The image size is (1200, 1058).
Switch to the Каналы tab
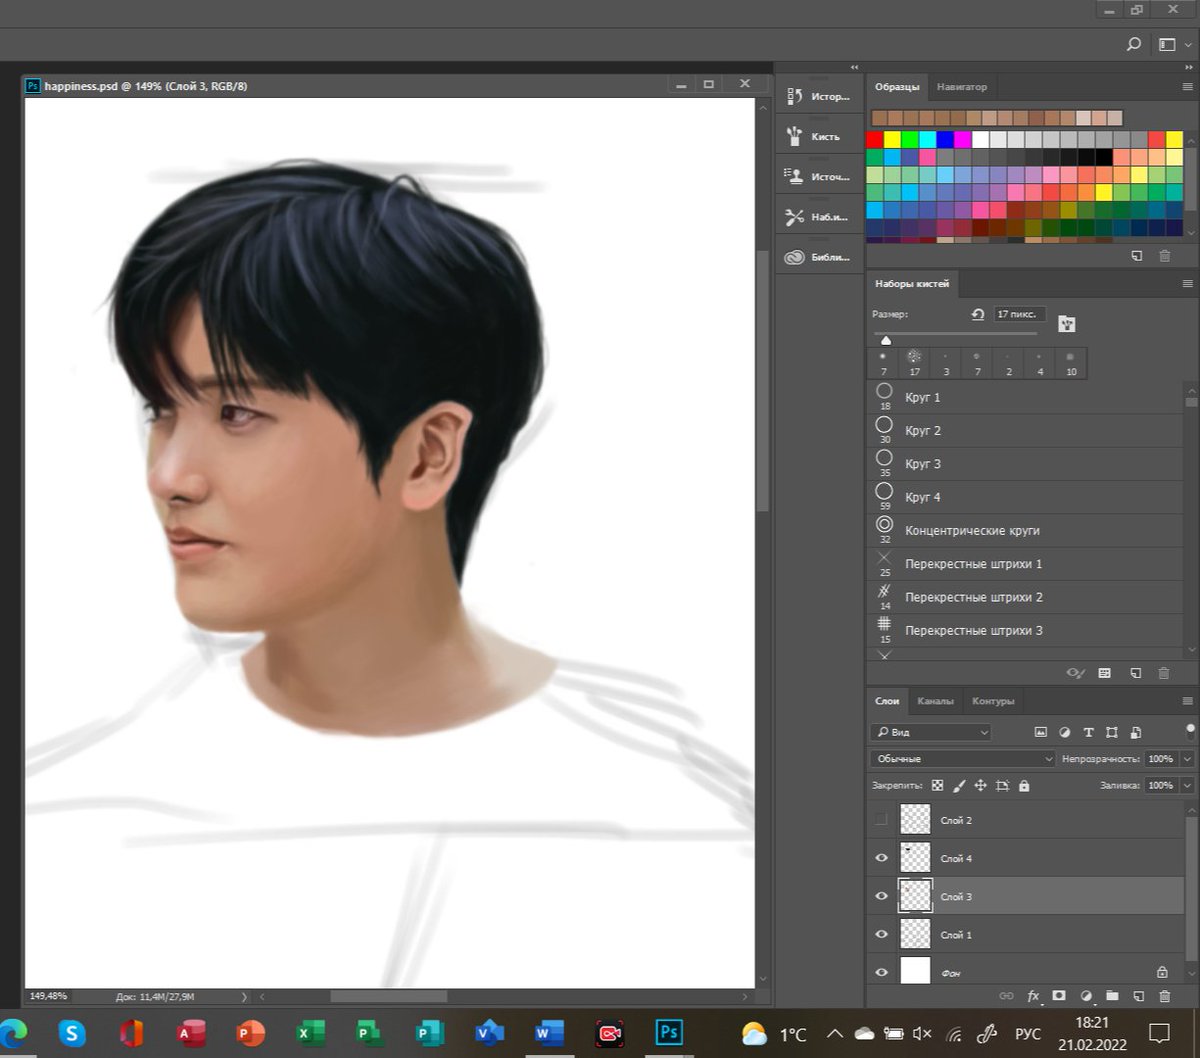(935, 701)
